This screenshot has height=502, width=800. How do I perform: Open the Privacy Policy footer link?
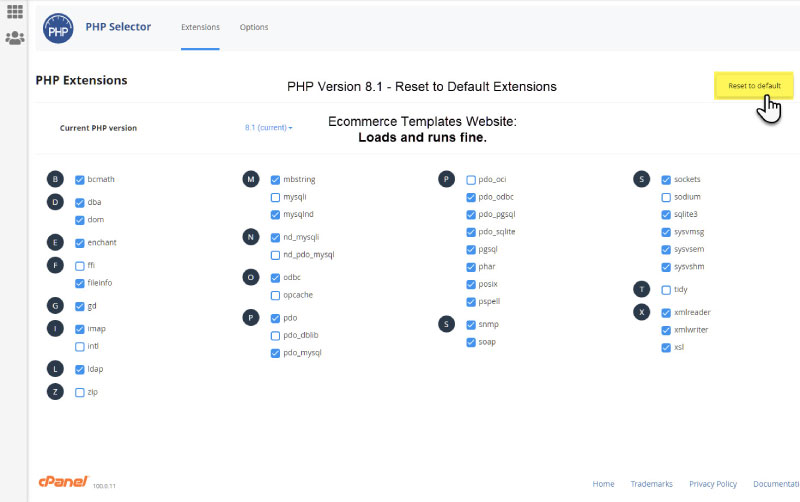tap(713, 484)
